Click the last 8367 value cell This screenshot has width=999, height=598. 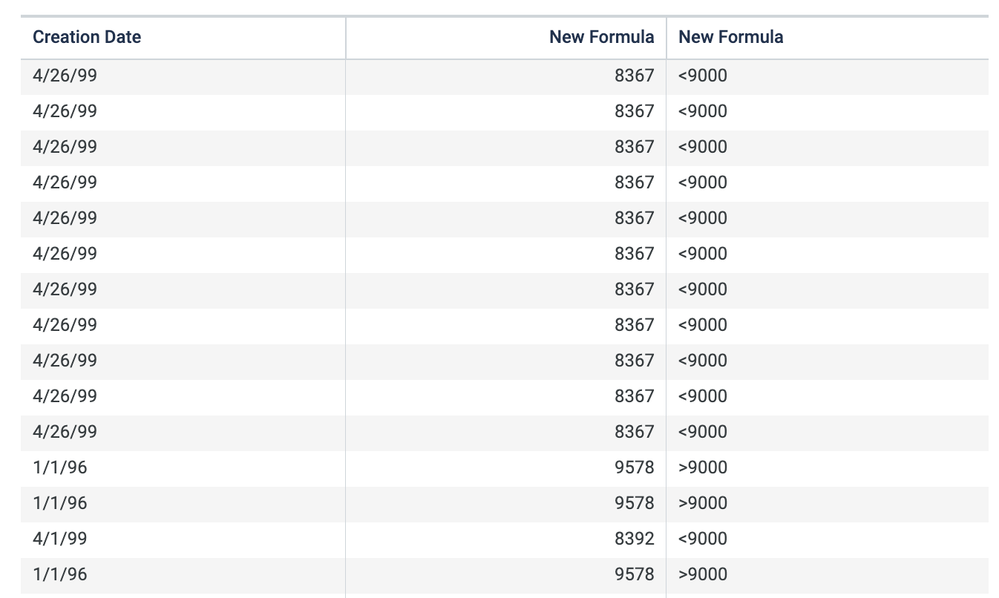[x=634, y=432]
